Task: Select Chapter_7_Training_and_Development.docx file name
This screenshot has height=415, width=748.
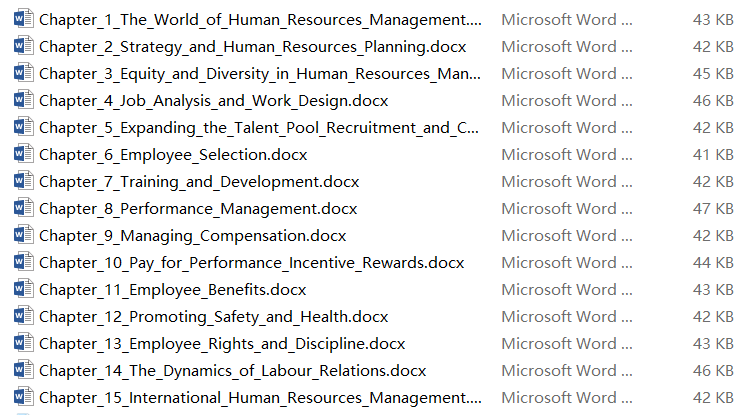Action: (x=199, y=182)
